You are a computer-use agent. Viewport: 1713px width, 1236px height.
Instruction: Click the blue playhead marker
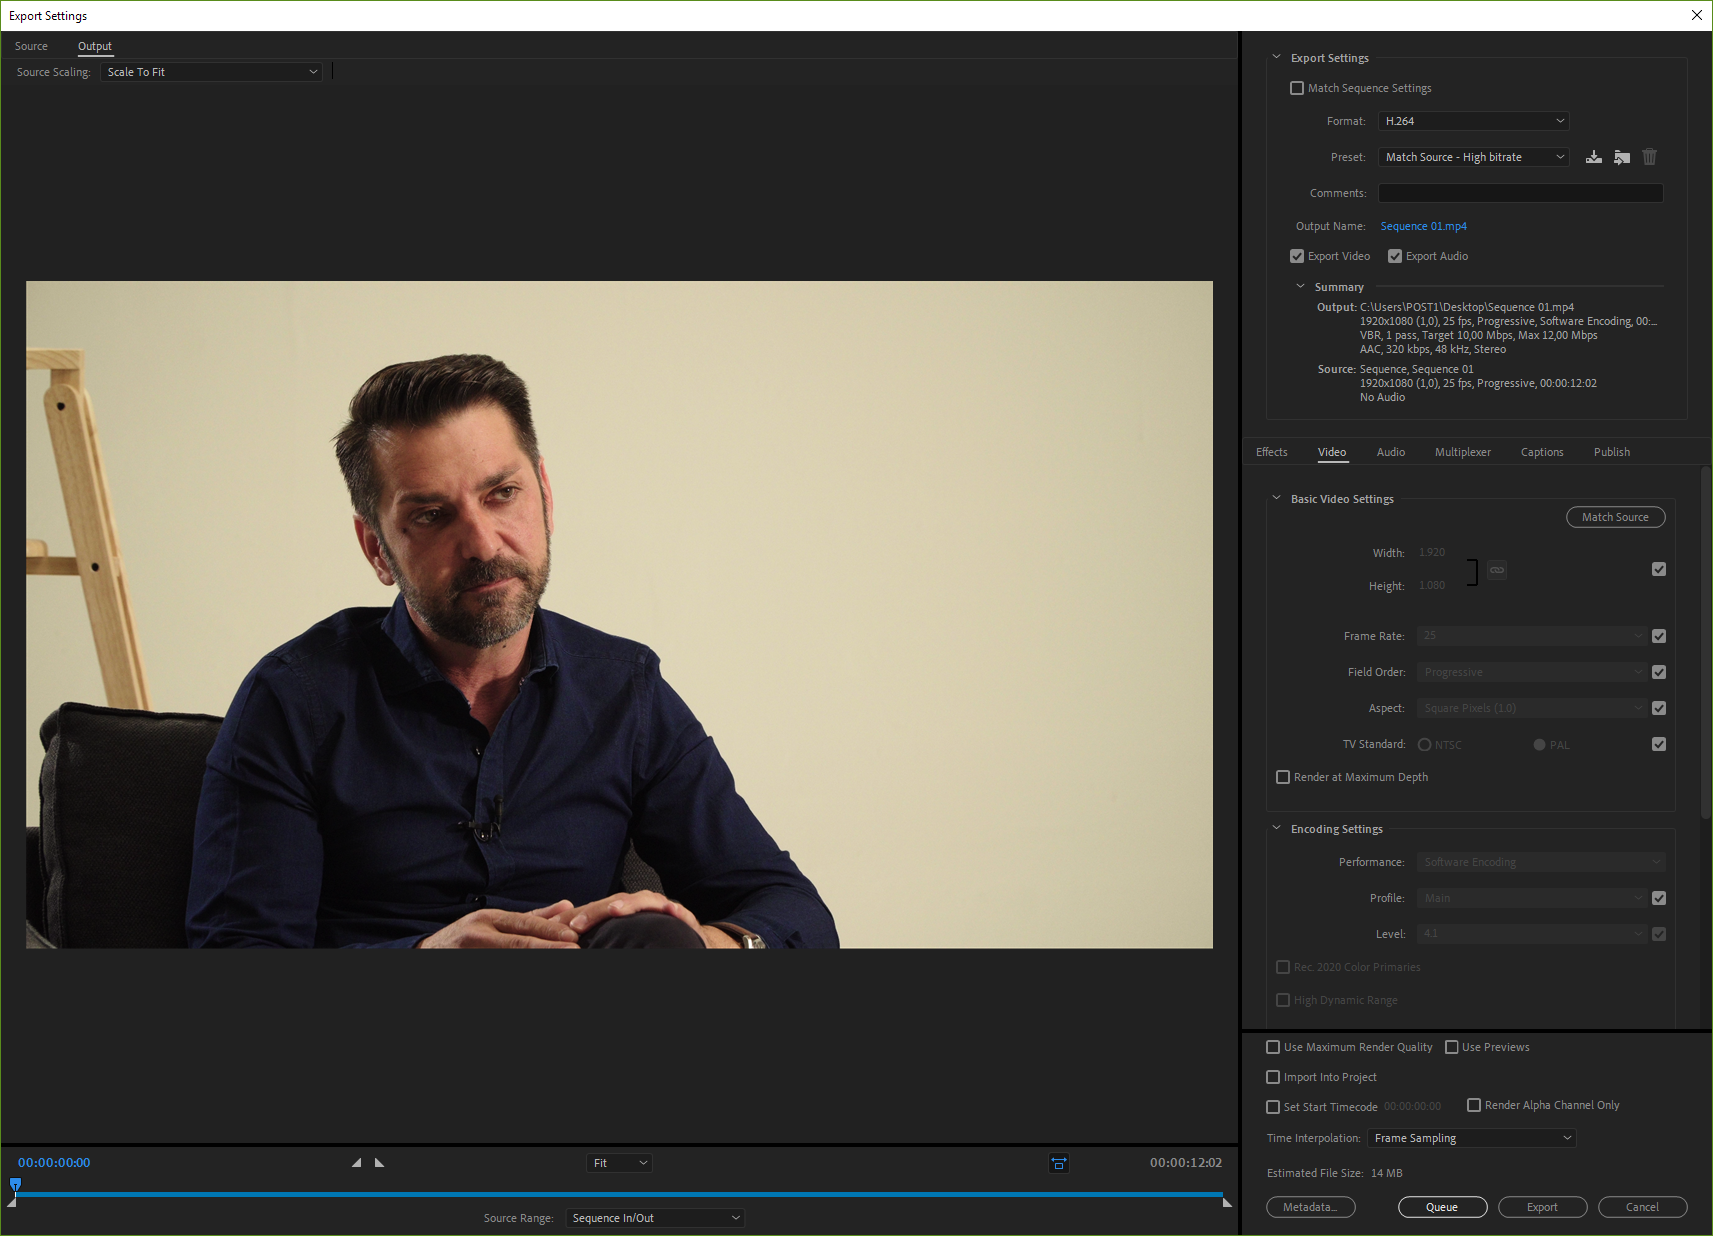click(x=15, y=1185)
